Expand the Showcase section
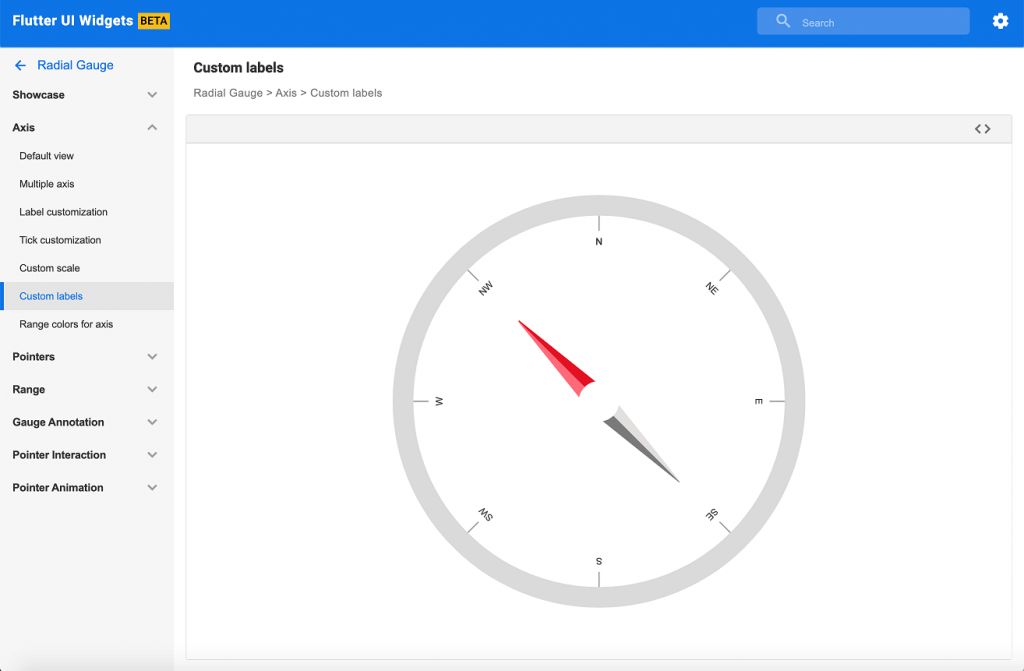 (87, 95)
